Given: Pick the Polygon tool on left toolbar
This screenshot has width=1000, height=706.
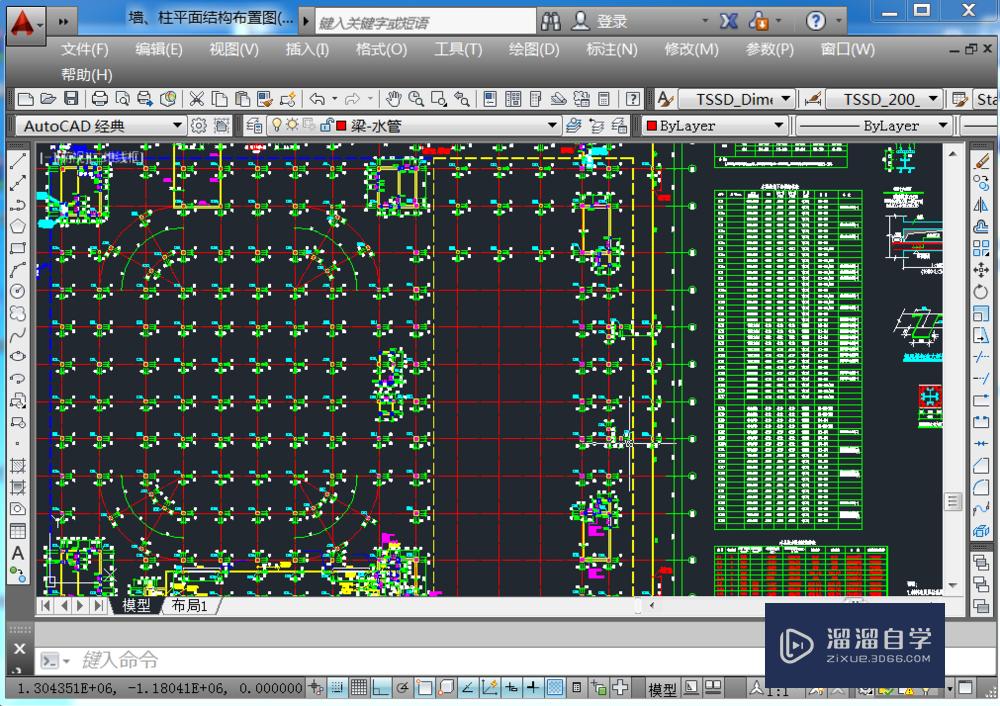Looking at the screenshot, I should 17,224.
